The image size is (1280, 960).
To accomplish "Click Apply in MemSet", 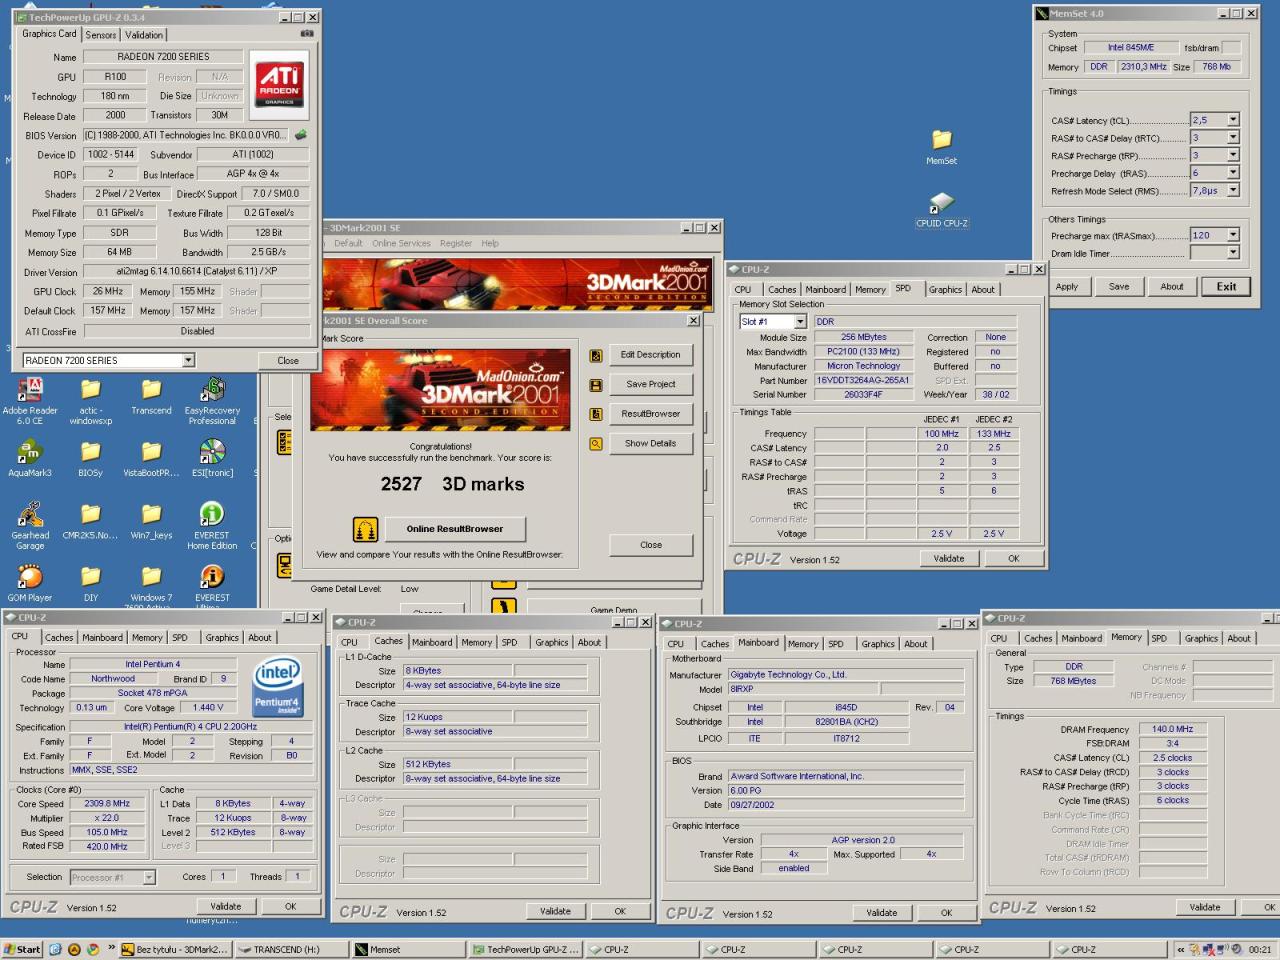I will [x=1067, y=287].
